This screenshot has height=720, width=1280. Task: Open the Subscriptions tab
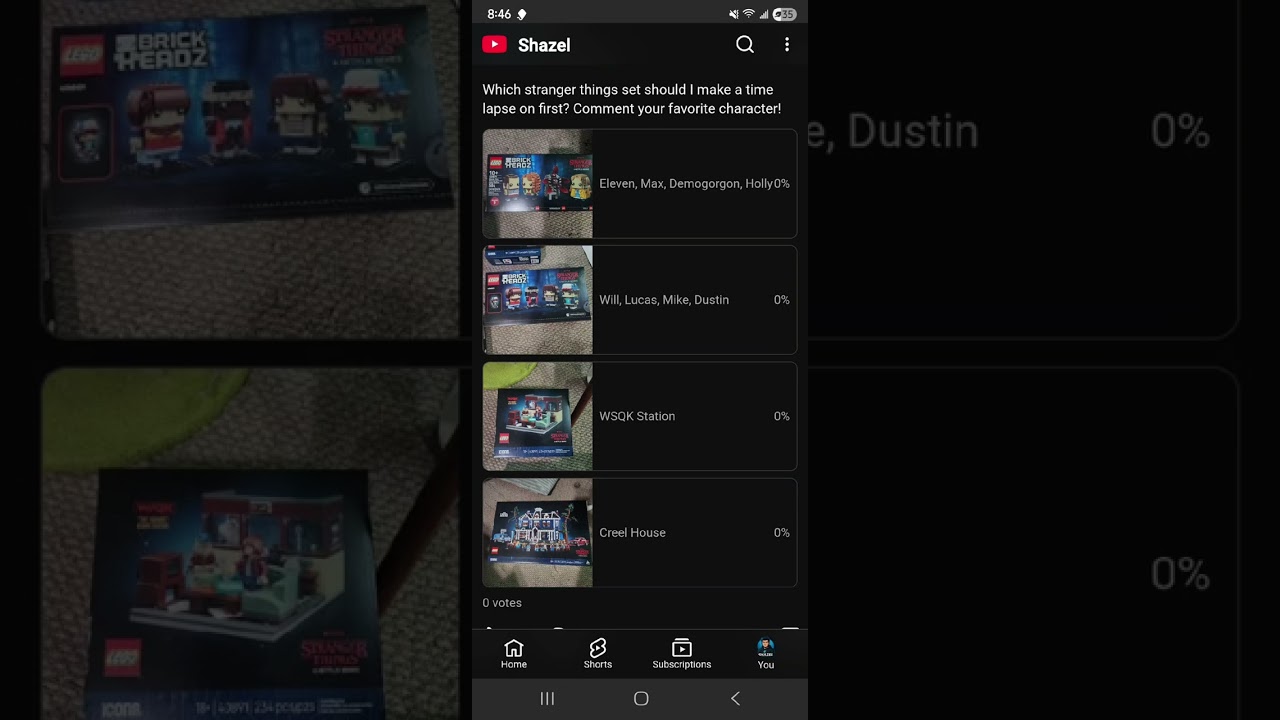pyautogui.click(x=682, y=654)
